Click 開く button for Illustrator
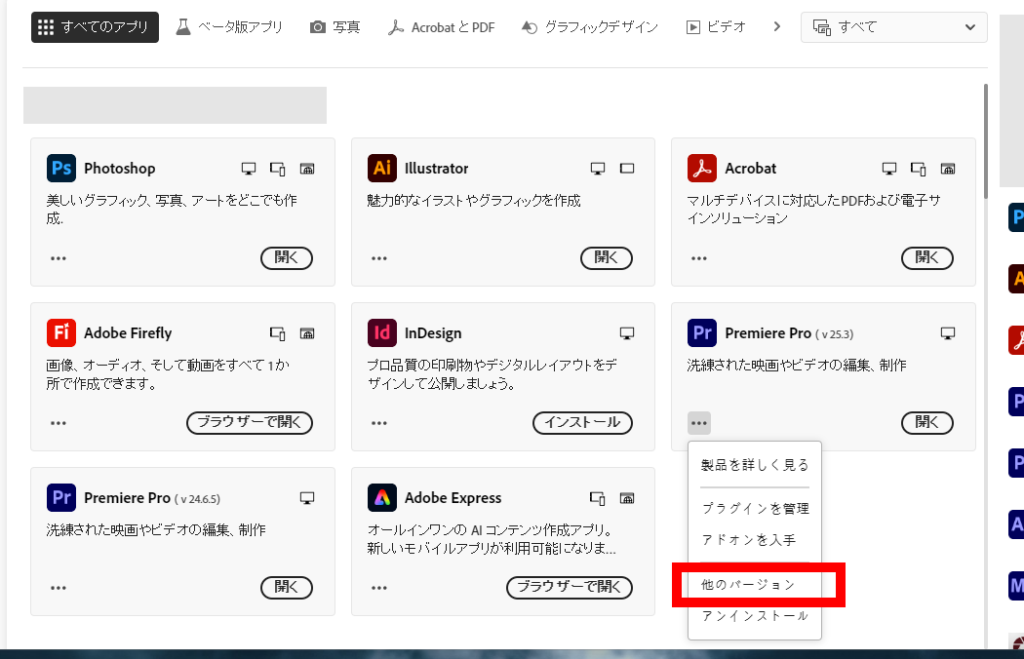The image size is (1024, 659). 607,258
